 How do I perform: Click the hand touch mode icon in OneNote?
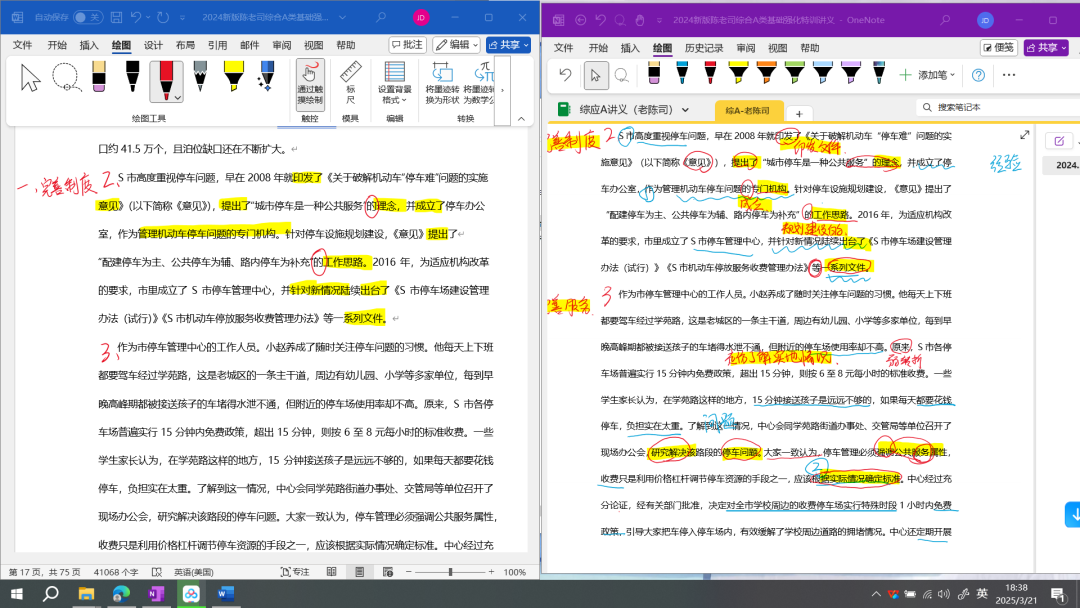coord(640,20)
